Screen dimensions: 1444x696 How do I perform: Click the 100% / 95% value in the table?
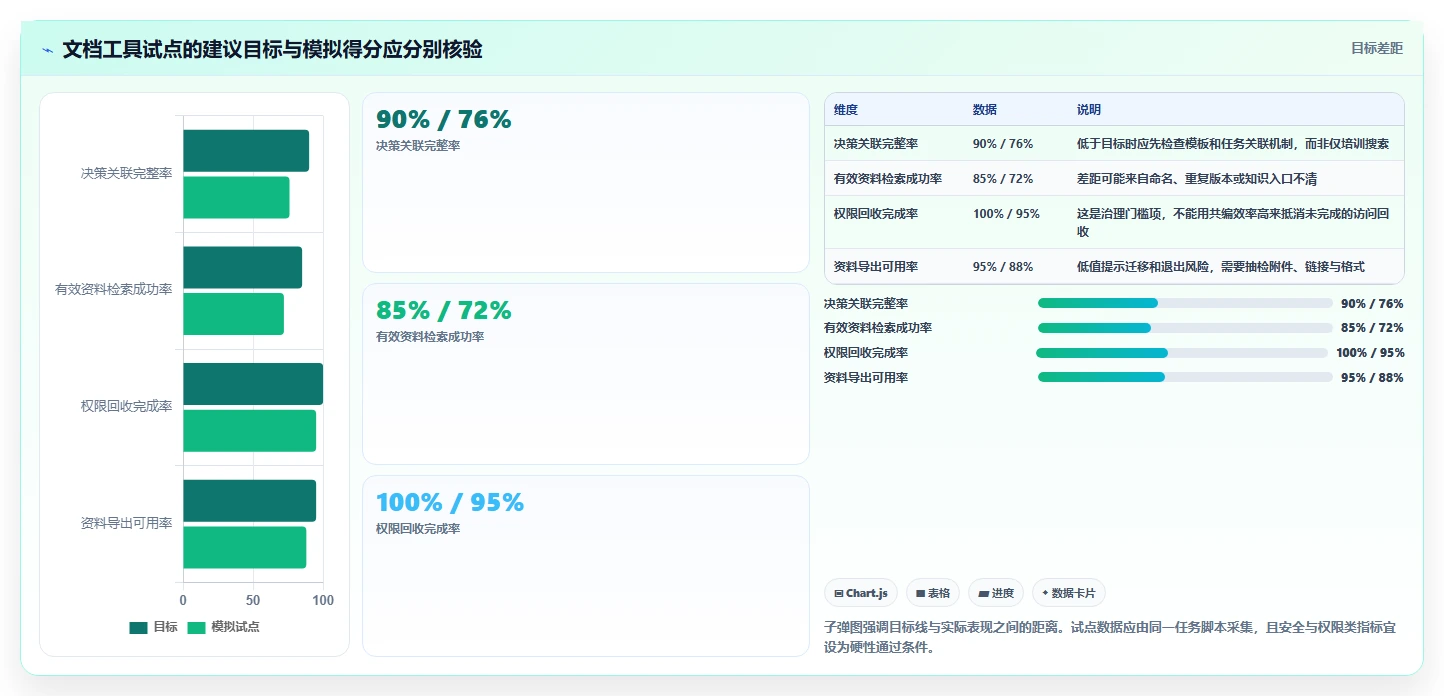(x=1006, y=214)
